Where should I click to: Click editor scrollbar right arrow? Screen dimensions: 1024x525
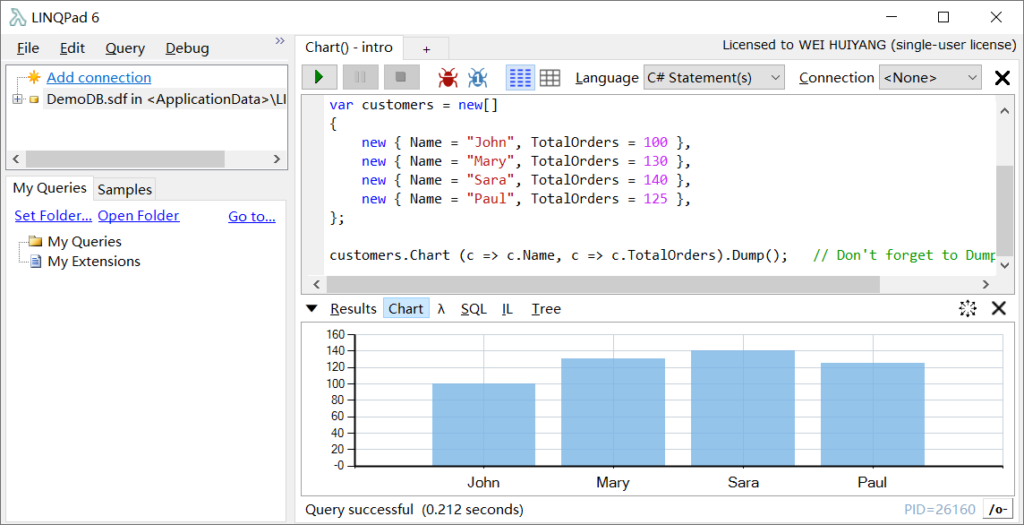coord(985,284)
